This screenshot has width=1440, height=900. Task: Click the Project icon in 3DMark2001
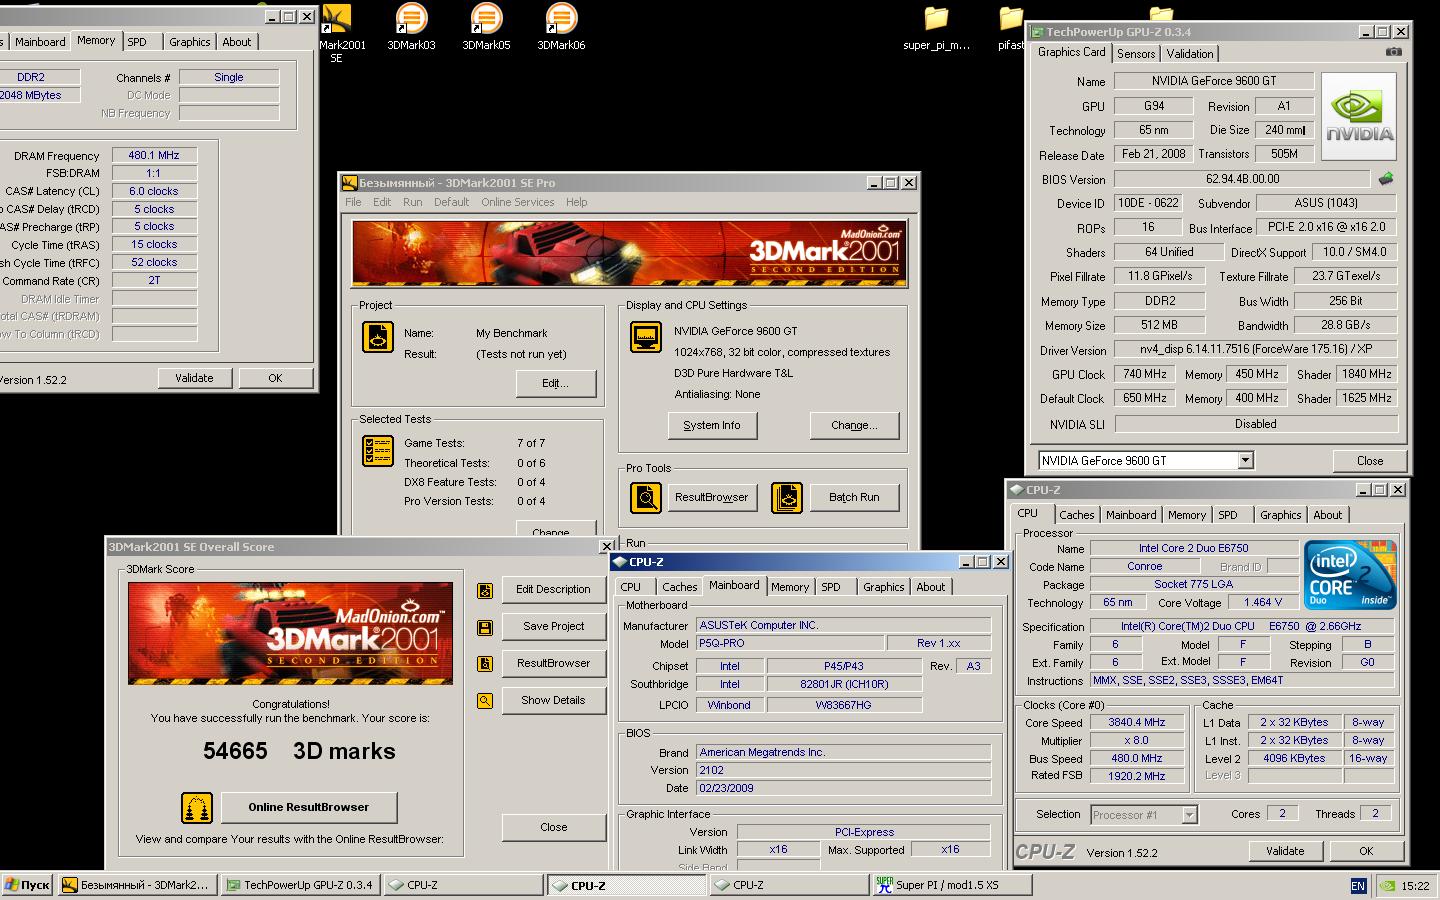pyautogui.click(x=377, y=337)
